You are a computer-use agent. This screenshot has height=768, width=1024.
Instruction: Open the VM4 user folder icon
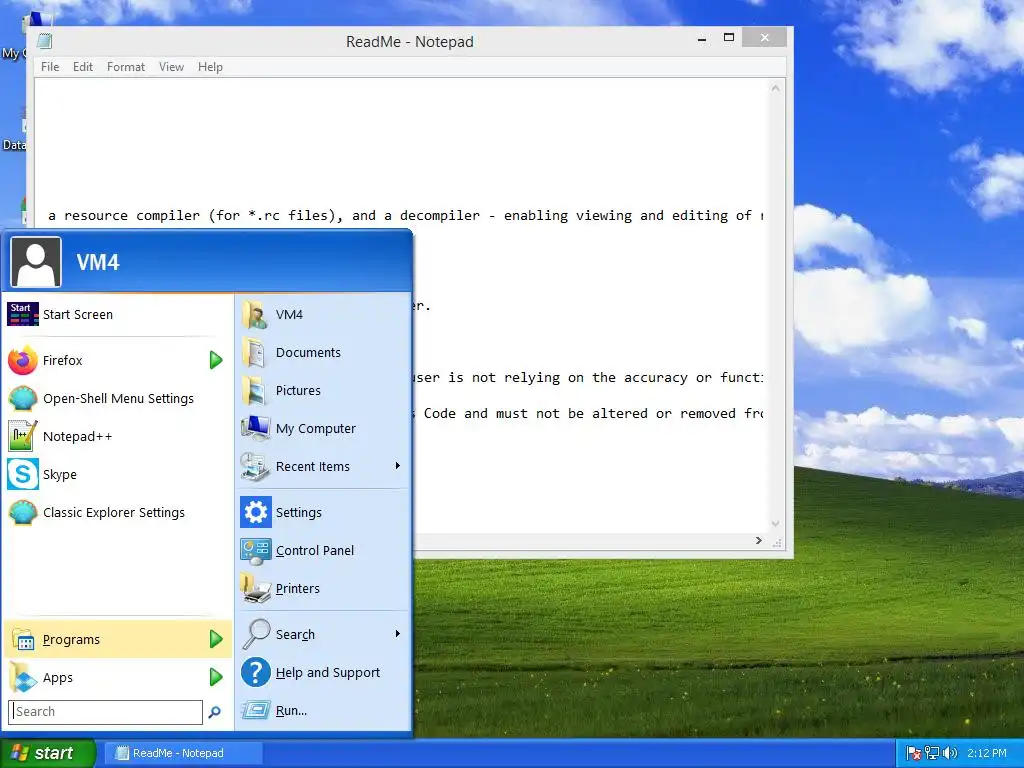pos(255,314)
